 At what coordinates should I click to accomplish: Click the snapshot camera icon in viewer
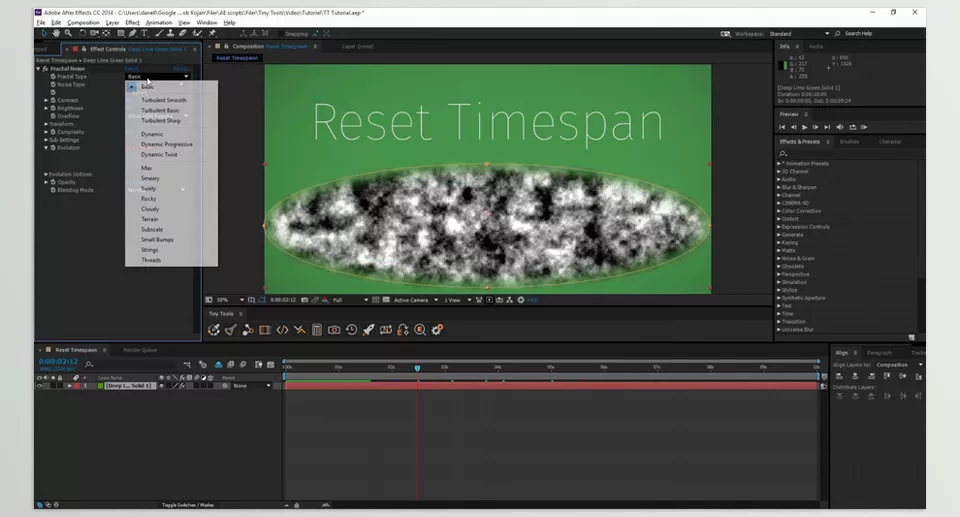pos(304,300)
